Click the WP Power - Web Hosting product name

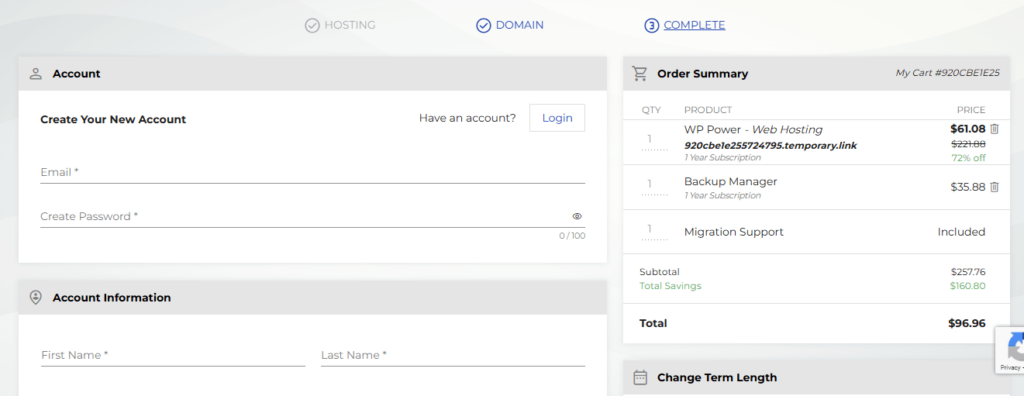(x=754, y=129)
